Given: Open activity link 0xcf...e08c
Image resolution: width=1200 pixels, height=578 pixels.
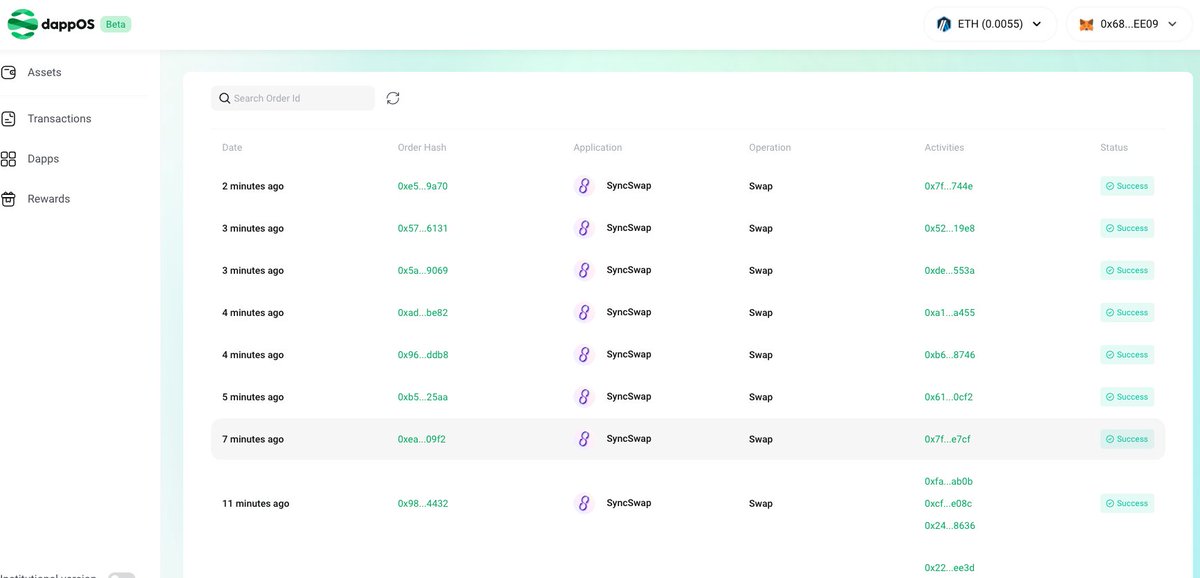Looking at the screenshot, I should (x=949, y=503).
